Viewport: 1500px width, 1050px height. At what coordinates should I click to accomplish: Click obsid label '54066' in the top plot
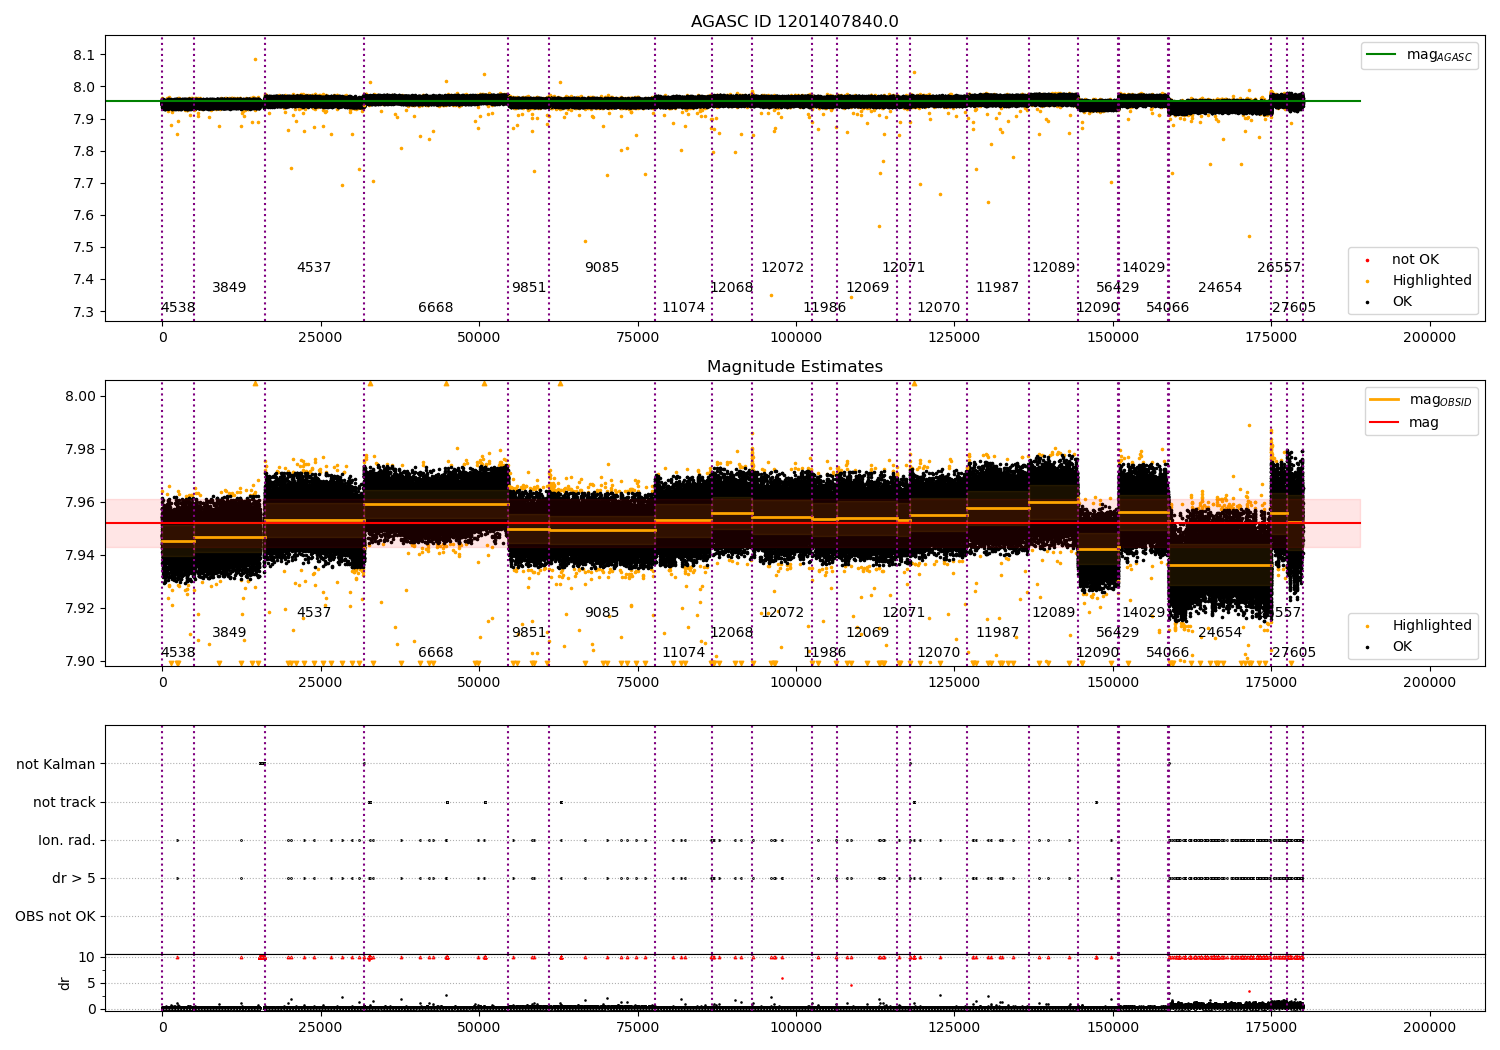(1168, 308)
